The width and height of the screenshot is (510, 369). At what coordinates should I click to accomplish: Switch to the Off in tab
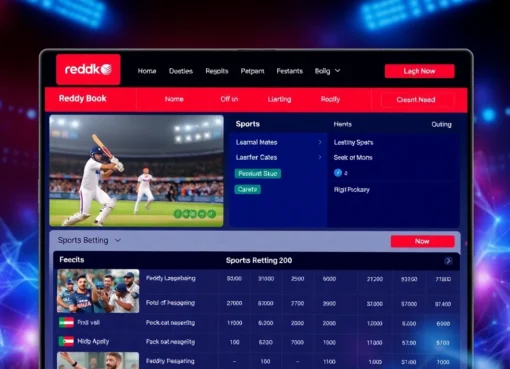click(229, 99)
